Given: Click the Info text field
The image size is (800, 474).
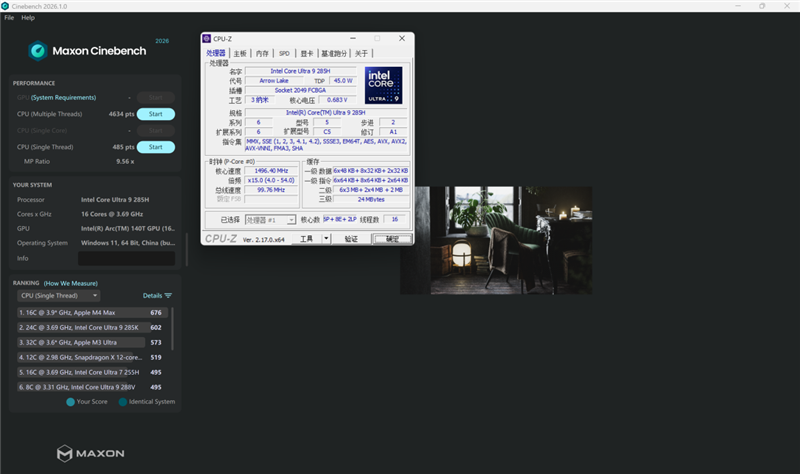Looking at the screenshot, I should click(127, 258).
